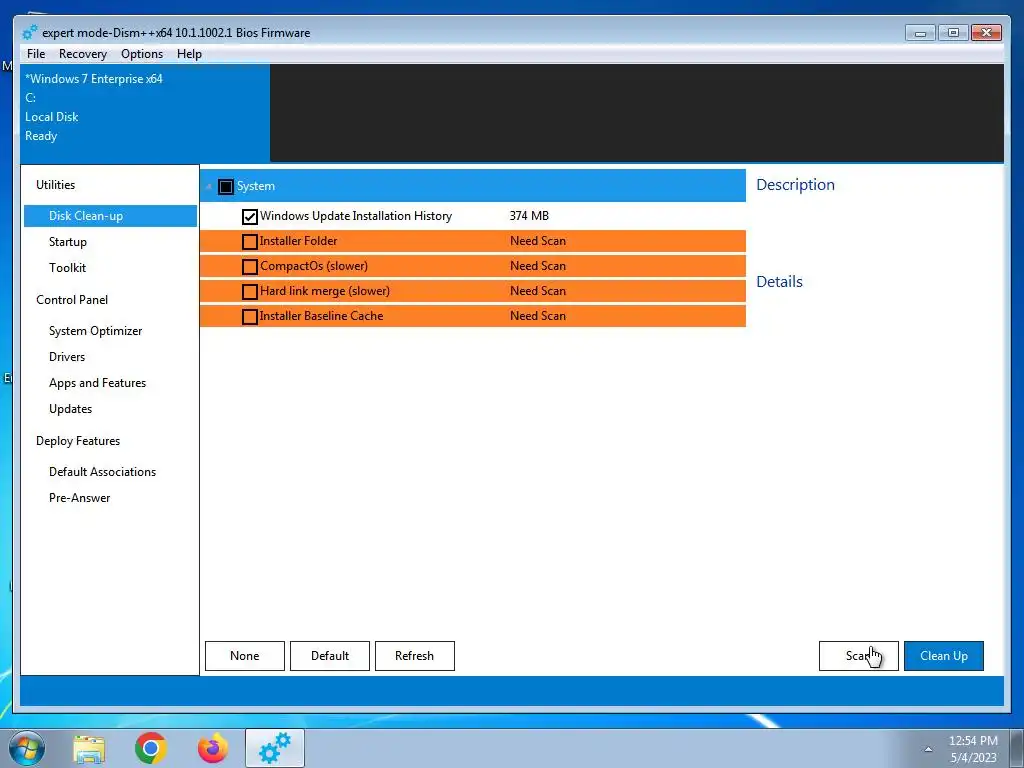Check the Installer Folder checkbox
Screen dimensions: 1024x768
pos(249,242)
